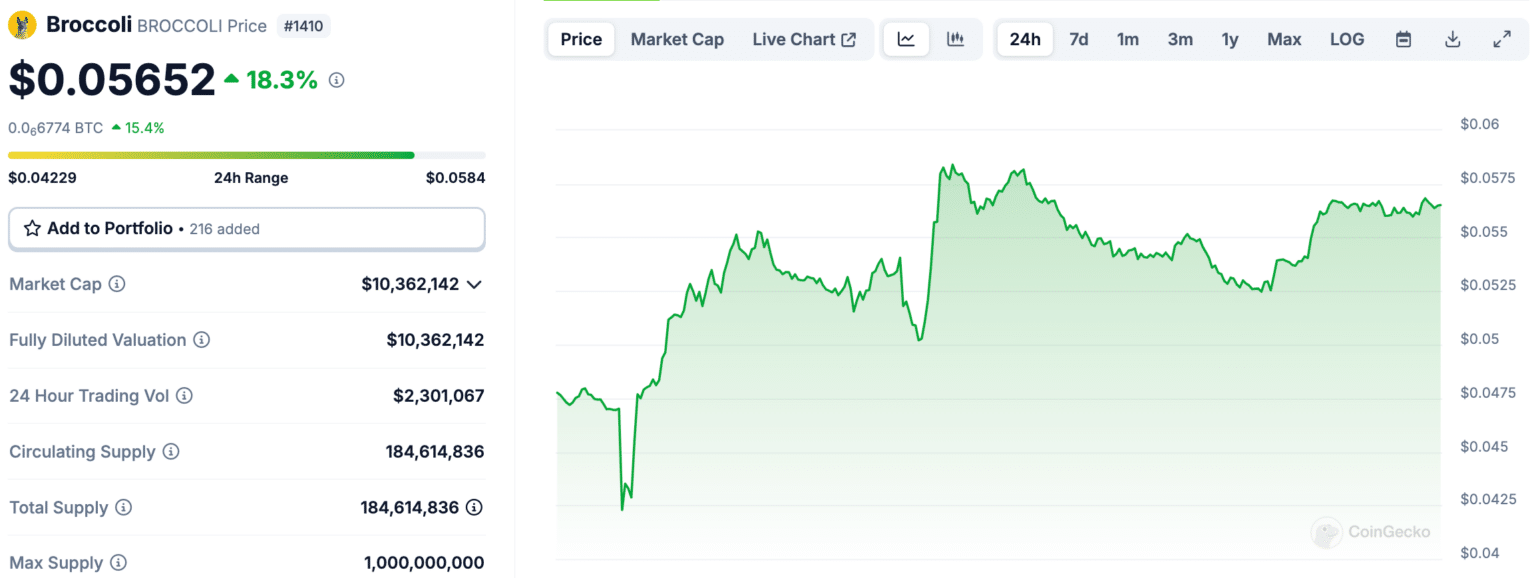Select the Max time range
The height and width of the screenshot is (578, 1536).
(1284, 39)
